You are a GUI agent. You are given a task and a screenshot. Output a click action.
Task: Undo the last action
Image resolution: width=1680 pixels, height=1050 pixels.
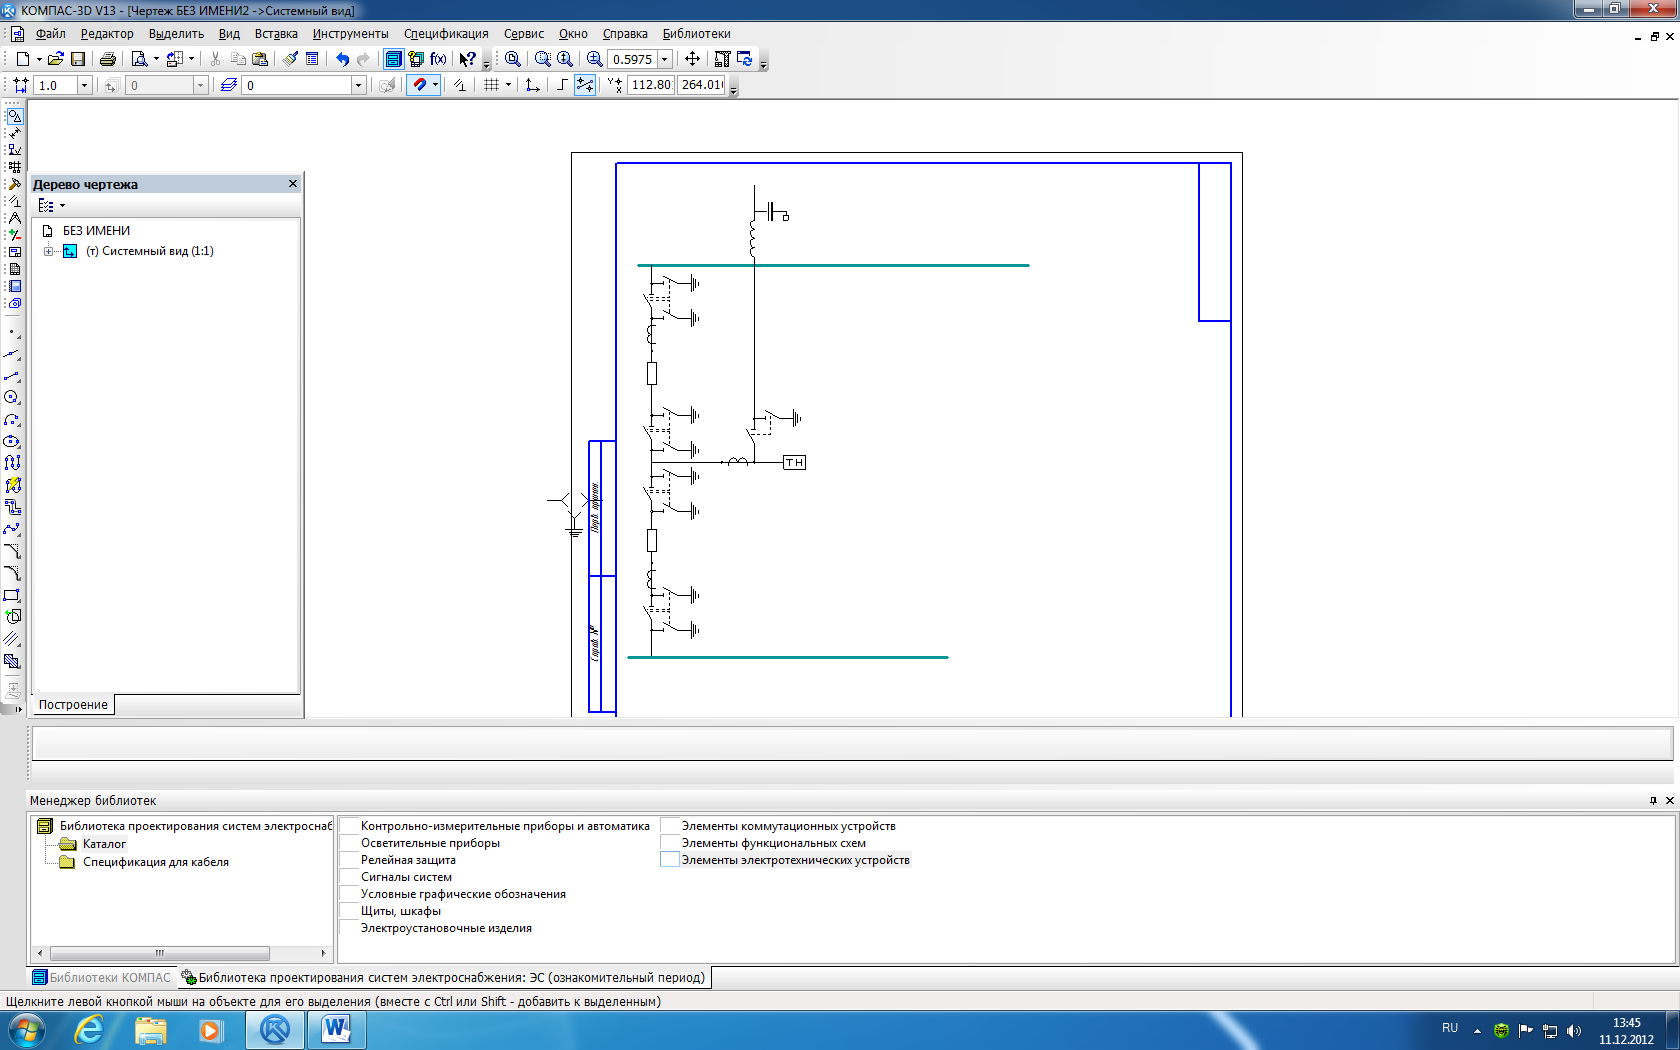click(342, 59)
